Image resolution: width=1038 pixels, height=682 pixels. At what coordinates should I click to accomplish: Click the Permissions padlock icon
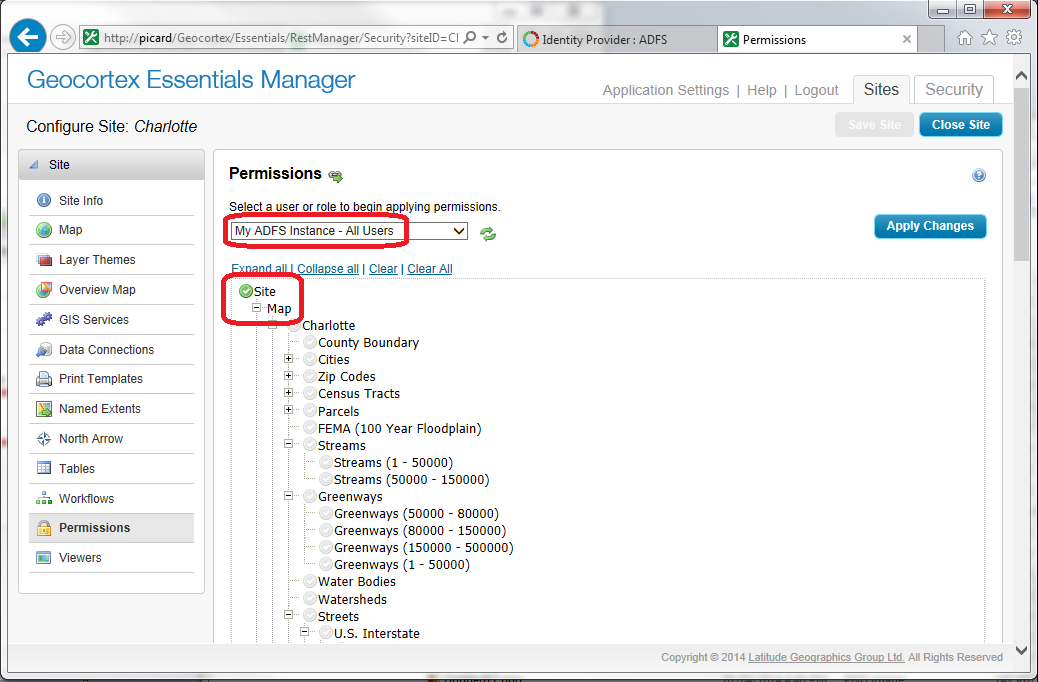(44, 528)
